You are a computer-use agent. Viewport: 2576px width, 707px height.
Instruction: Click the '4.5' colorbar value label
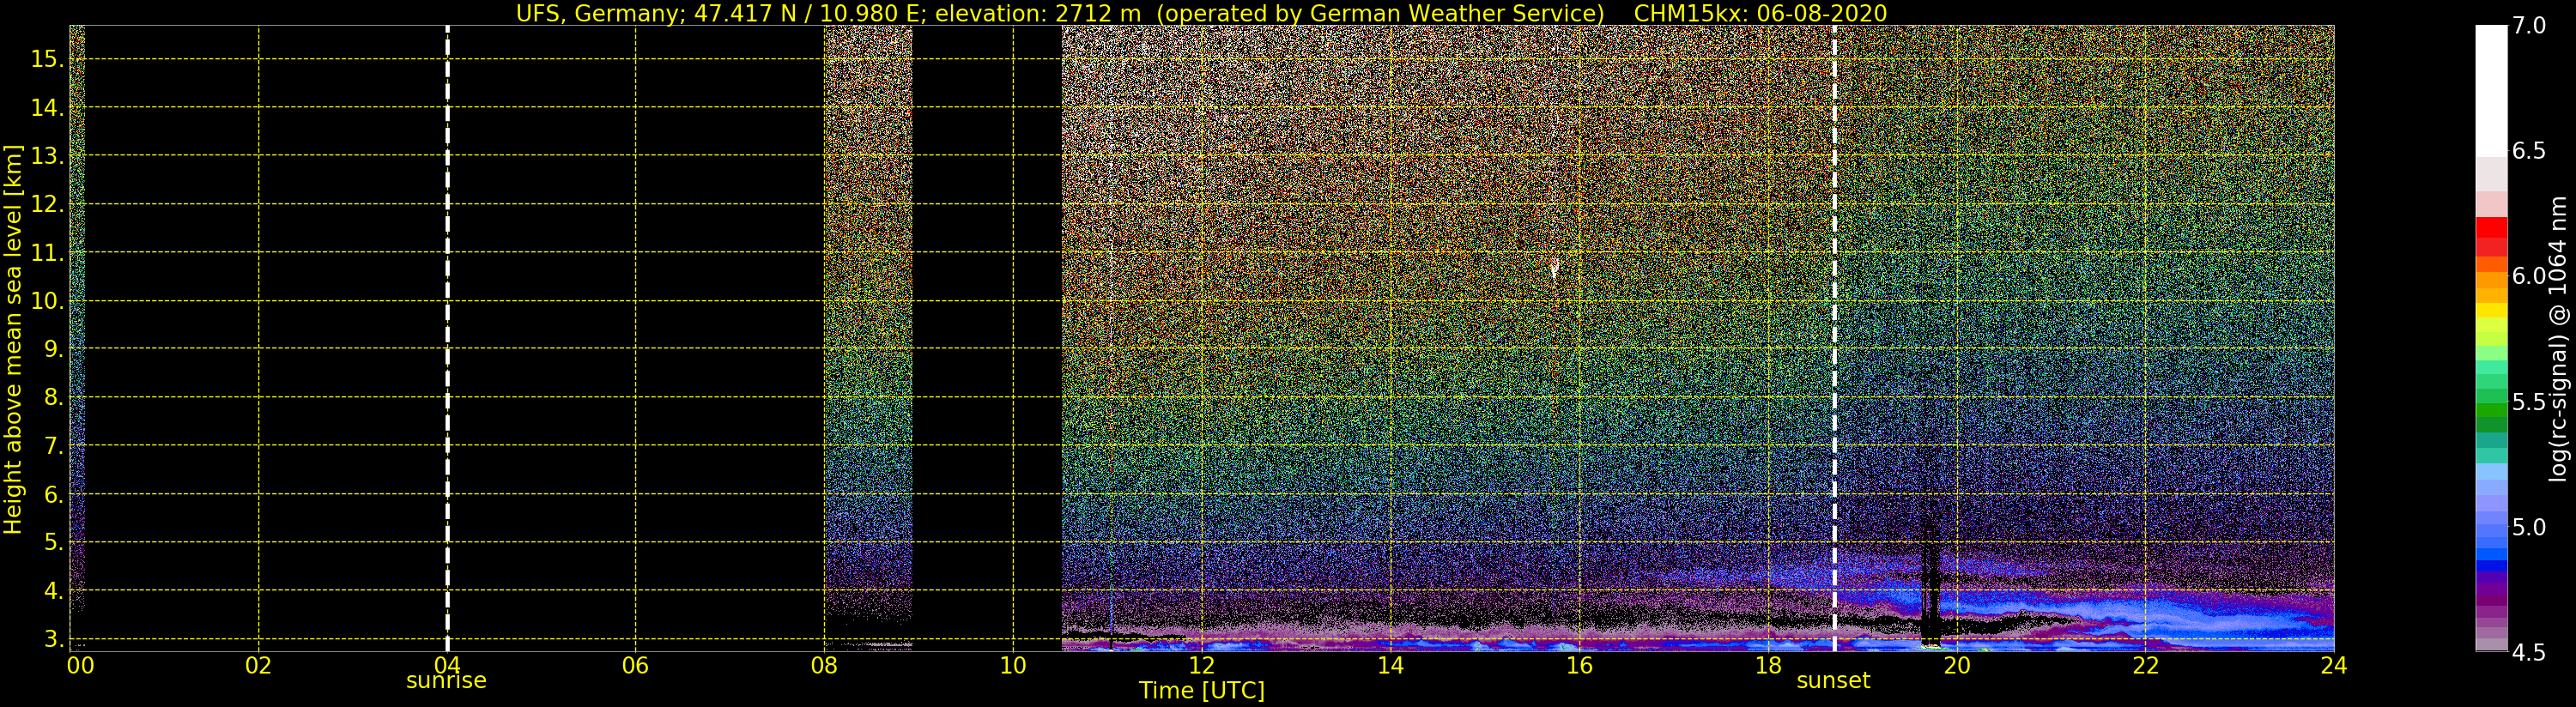point(2529,652)
